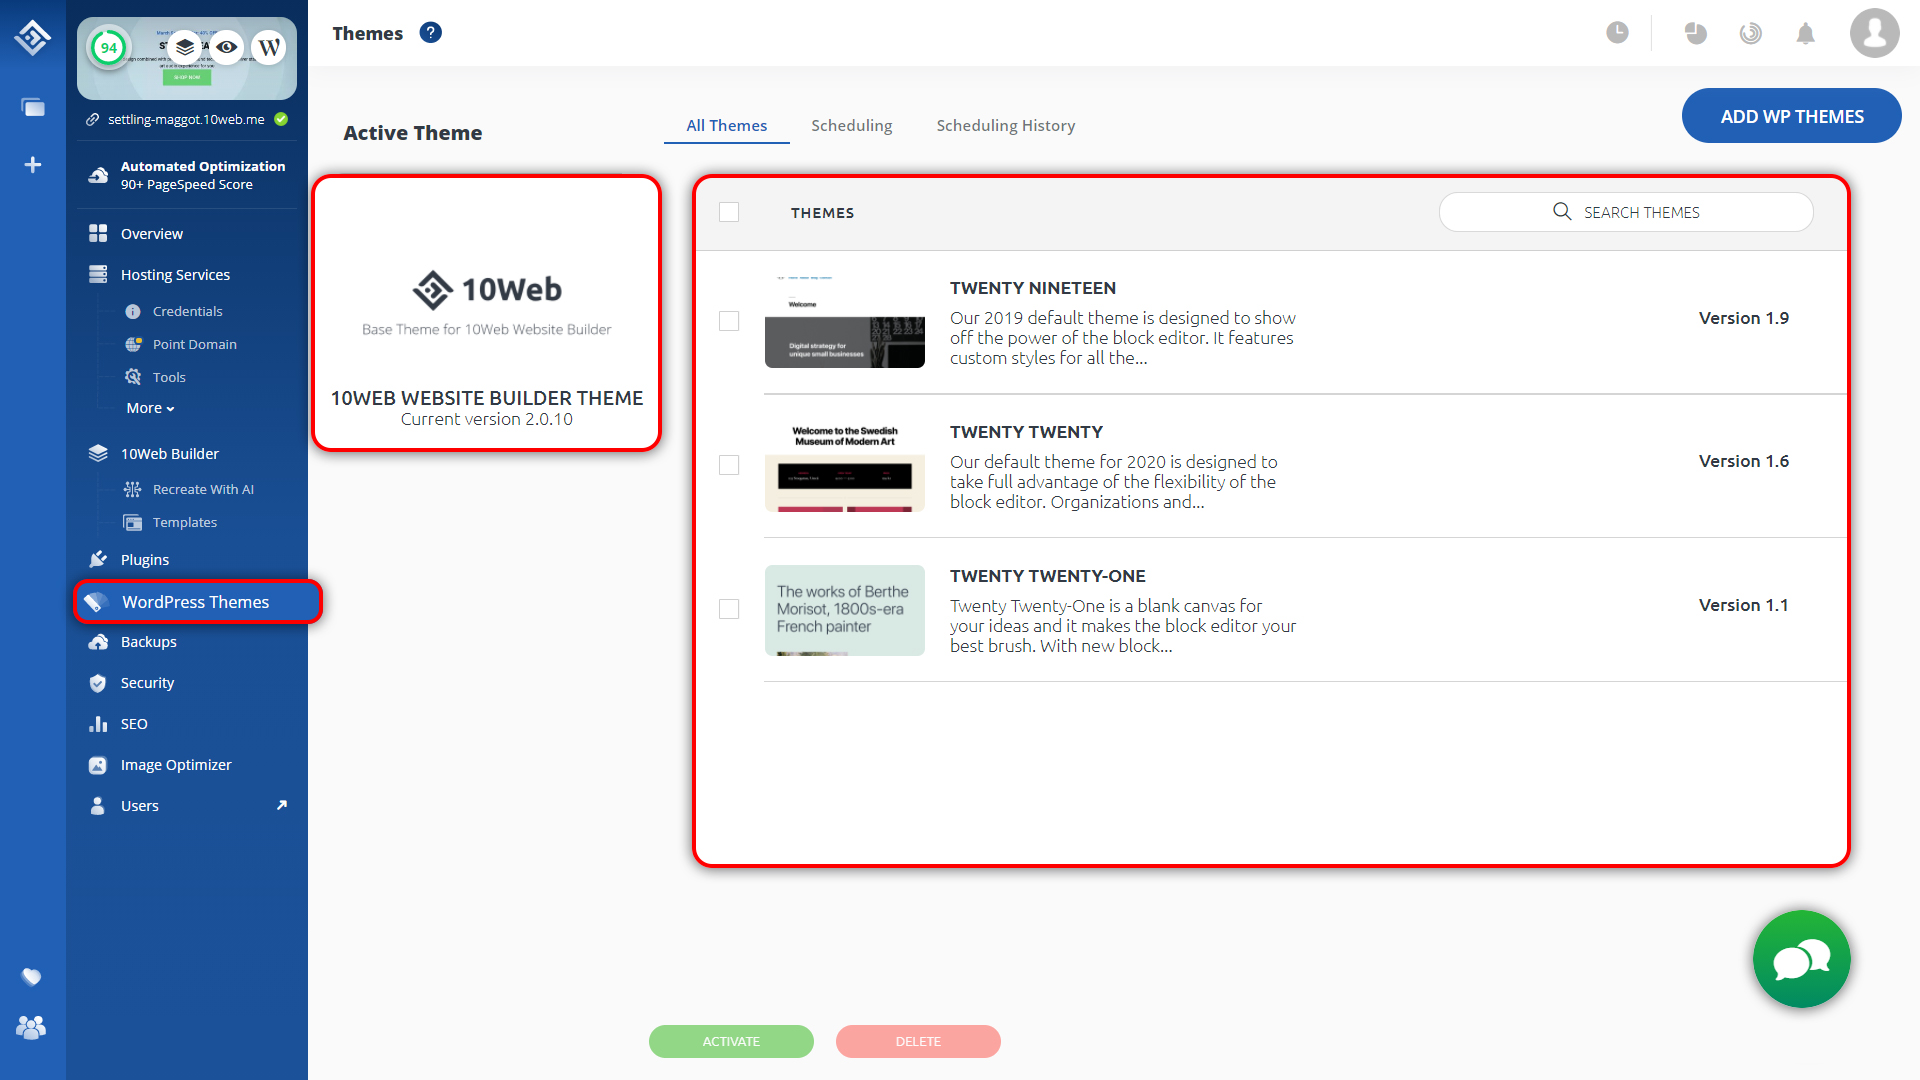The height and width of the screenshot is (1080, 1920).
Task: Click the Twenty Nineteen theme thumbnail
Action: click(x=845, y=322)
